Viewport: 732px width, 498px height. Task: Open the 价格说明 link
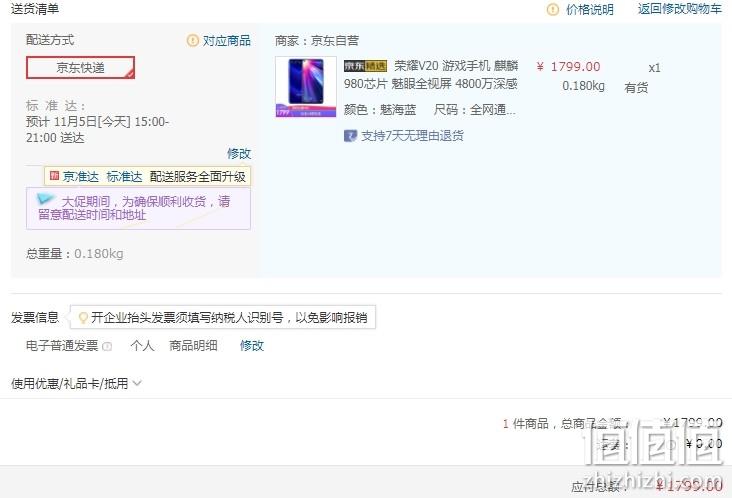590,9
